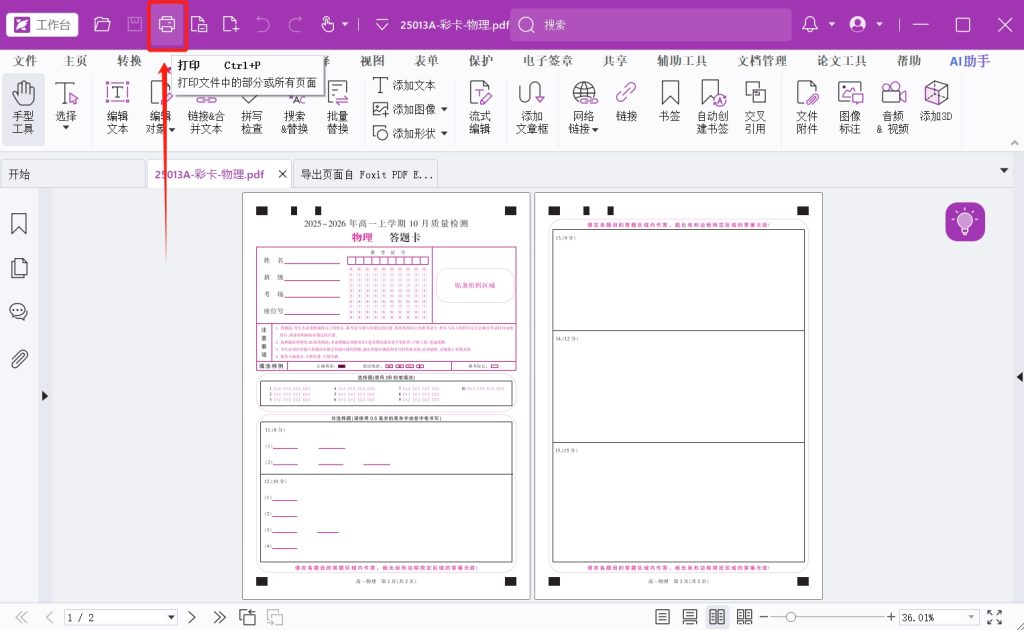Open the 书签 bookmark tool in ribbon
Screen dimensions: 1024x630
pos(669,108)
